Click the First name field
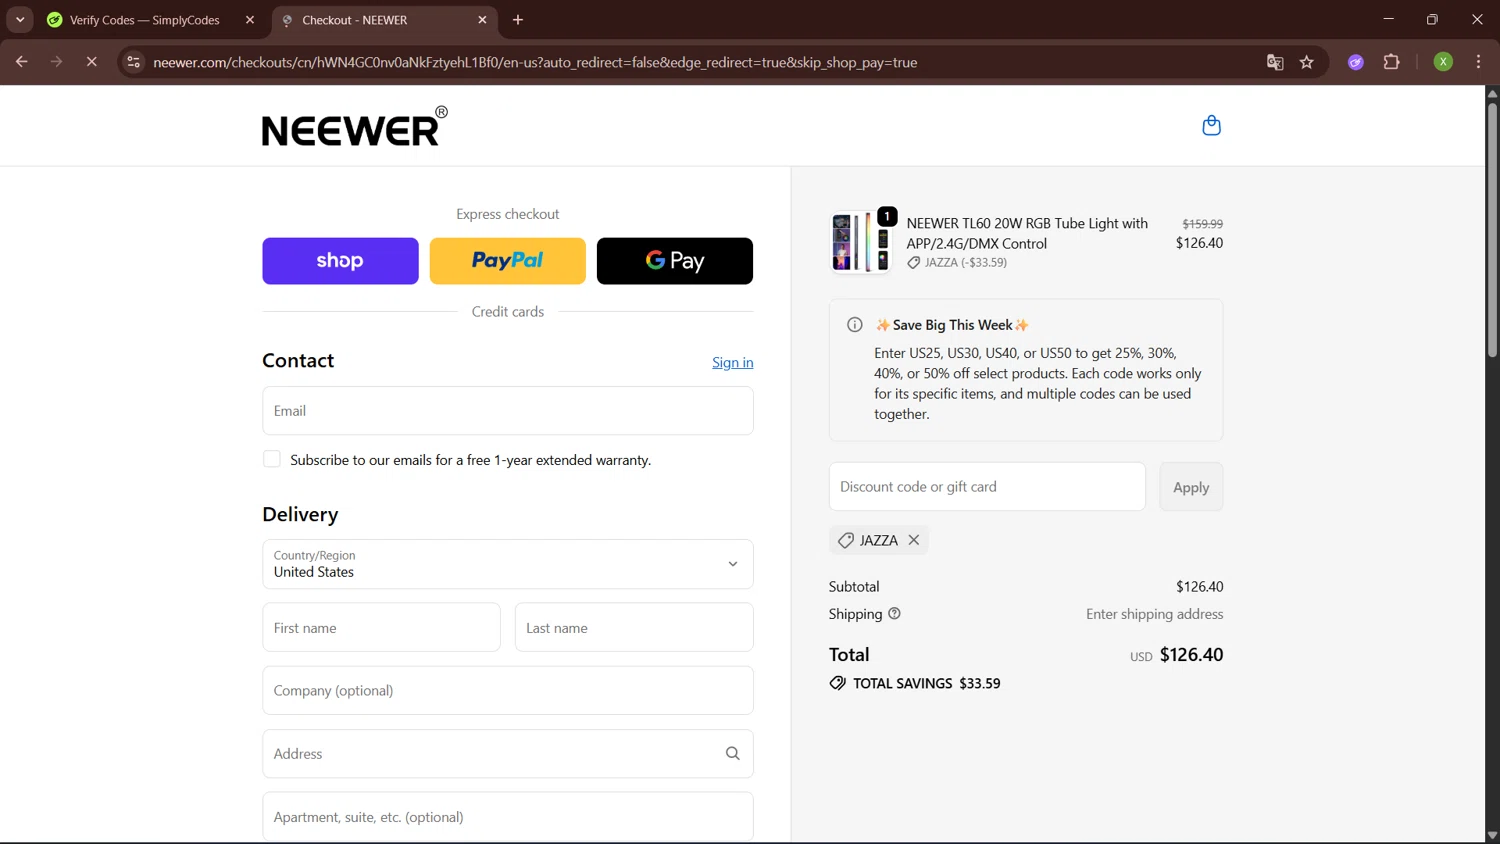Viewport: 1500px width, 844px height. pyautogui.click(x=381, y=628)
